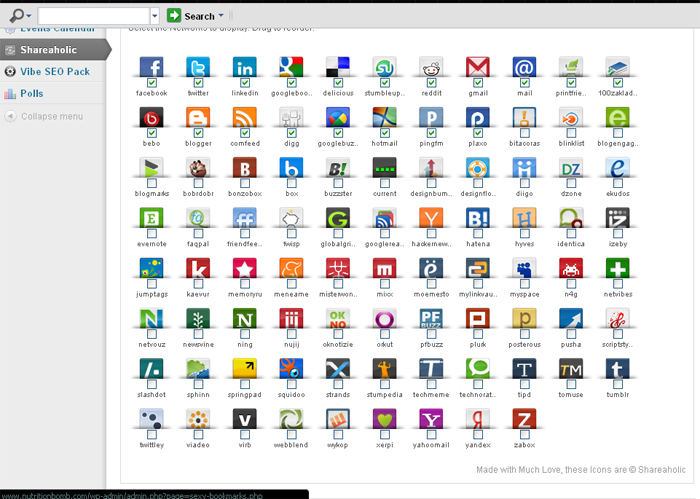This screenshot has width=700, height=499.
Task: Check the ning checkbox
Action: click(245, 334)
